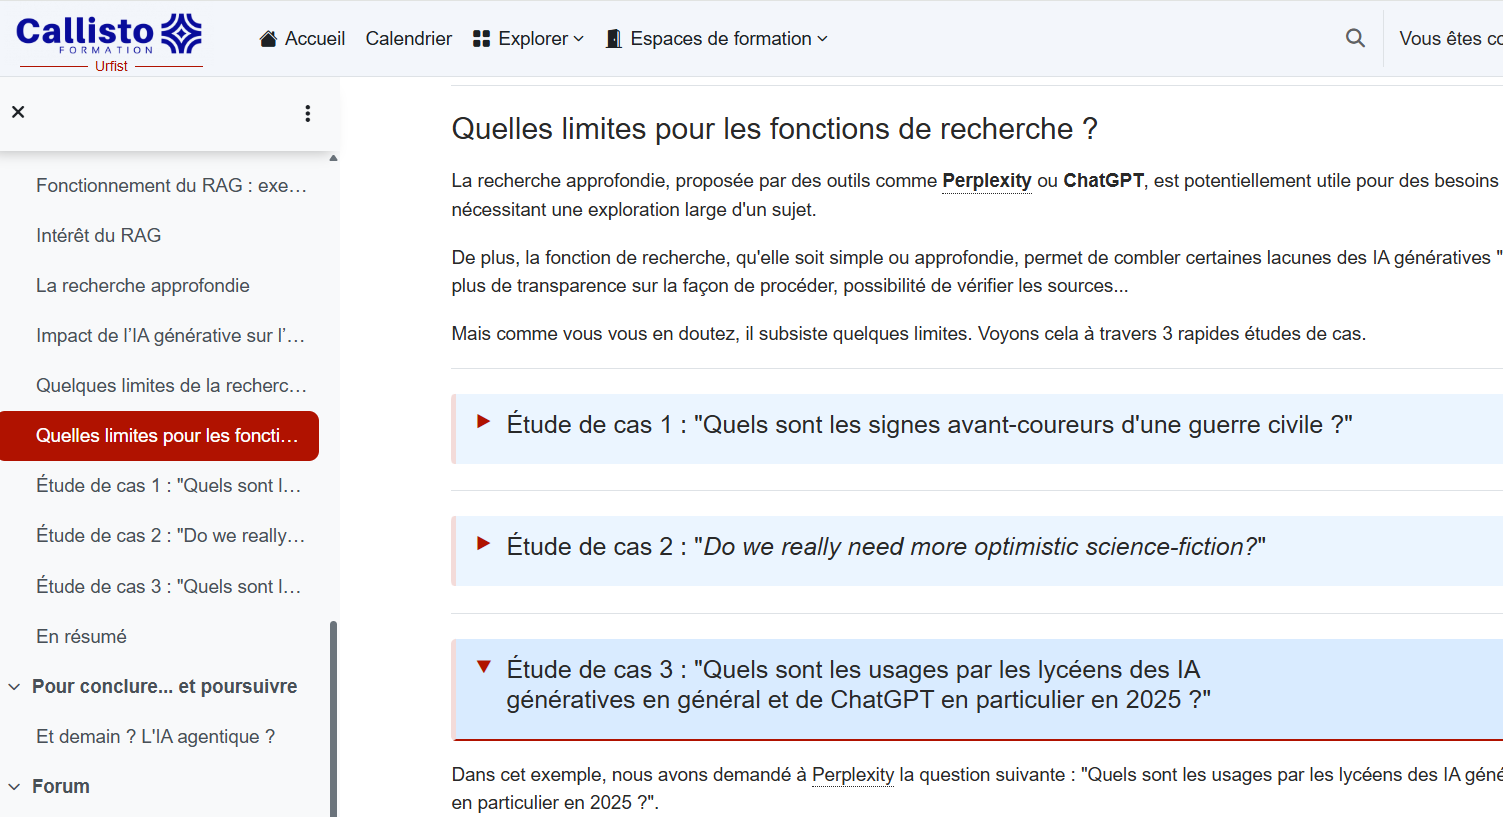This screenshot has width=1503, height=817.
Task: Click the Callisto Formation logo
Action: click(110, 40)
